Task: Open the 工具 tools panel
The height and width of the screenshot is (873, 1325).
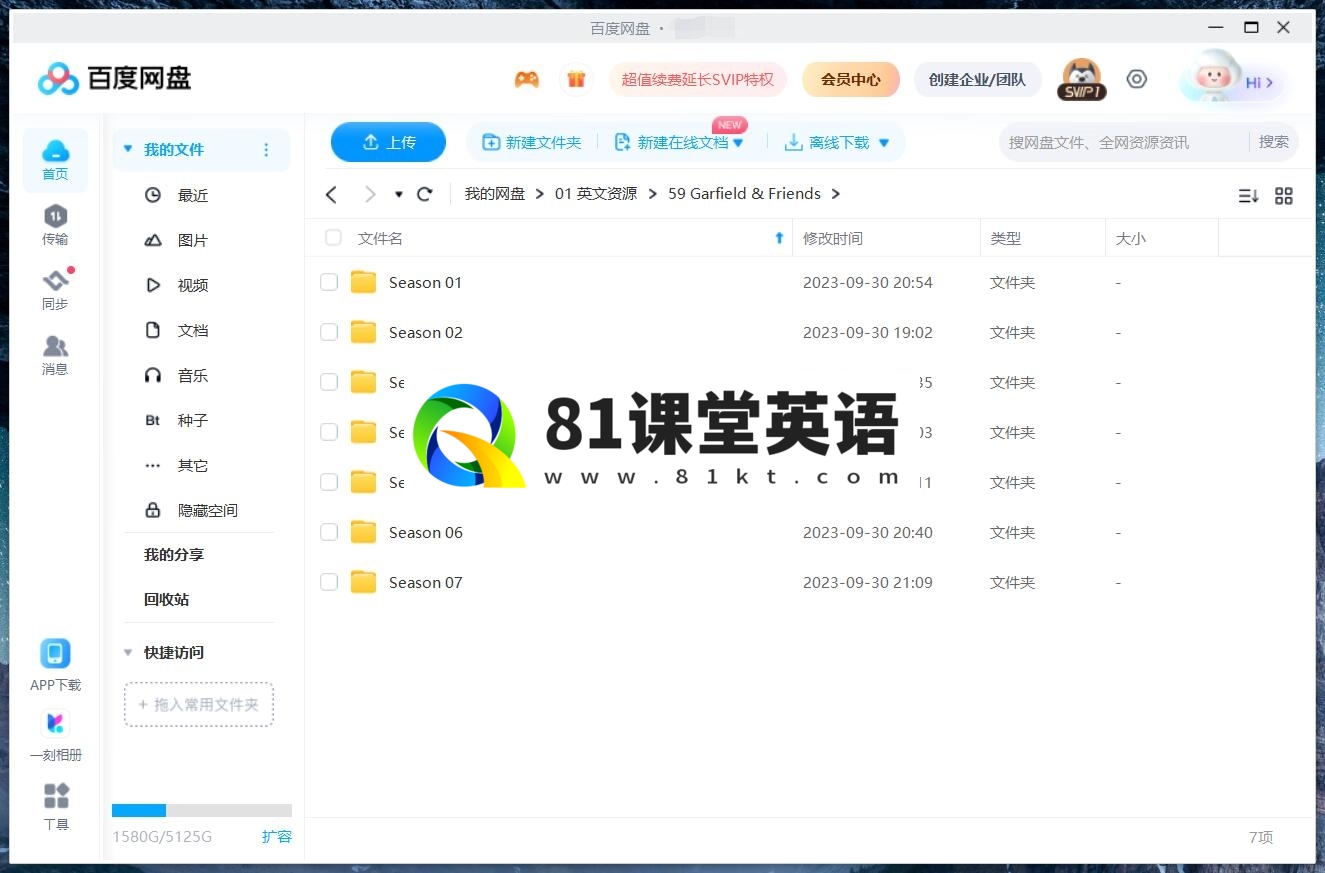Action: pyautogui.click(x=56, y=806)
